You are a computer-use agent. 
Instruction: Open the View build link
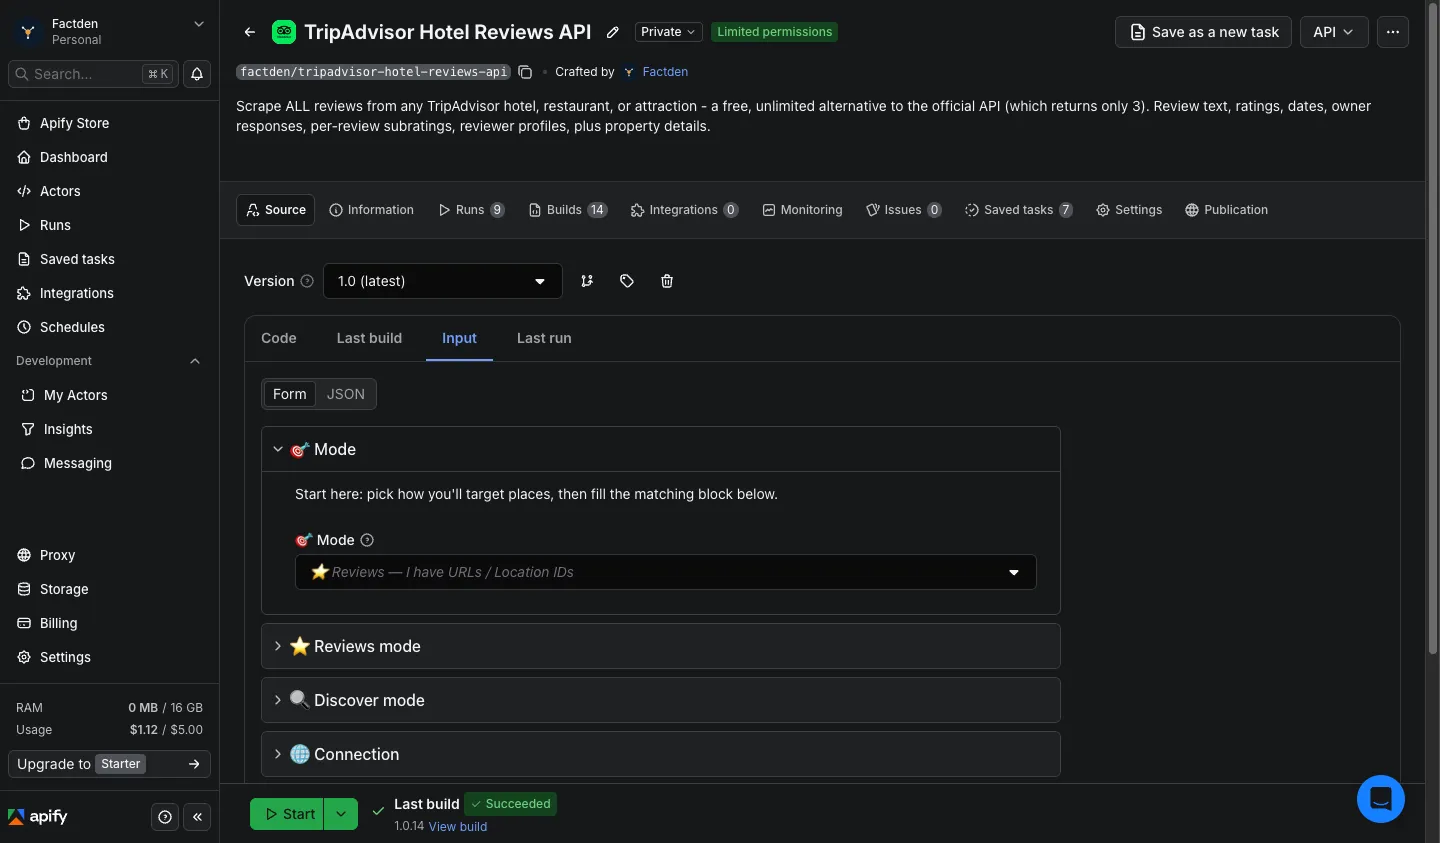pos(458,827)
